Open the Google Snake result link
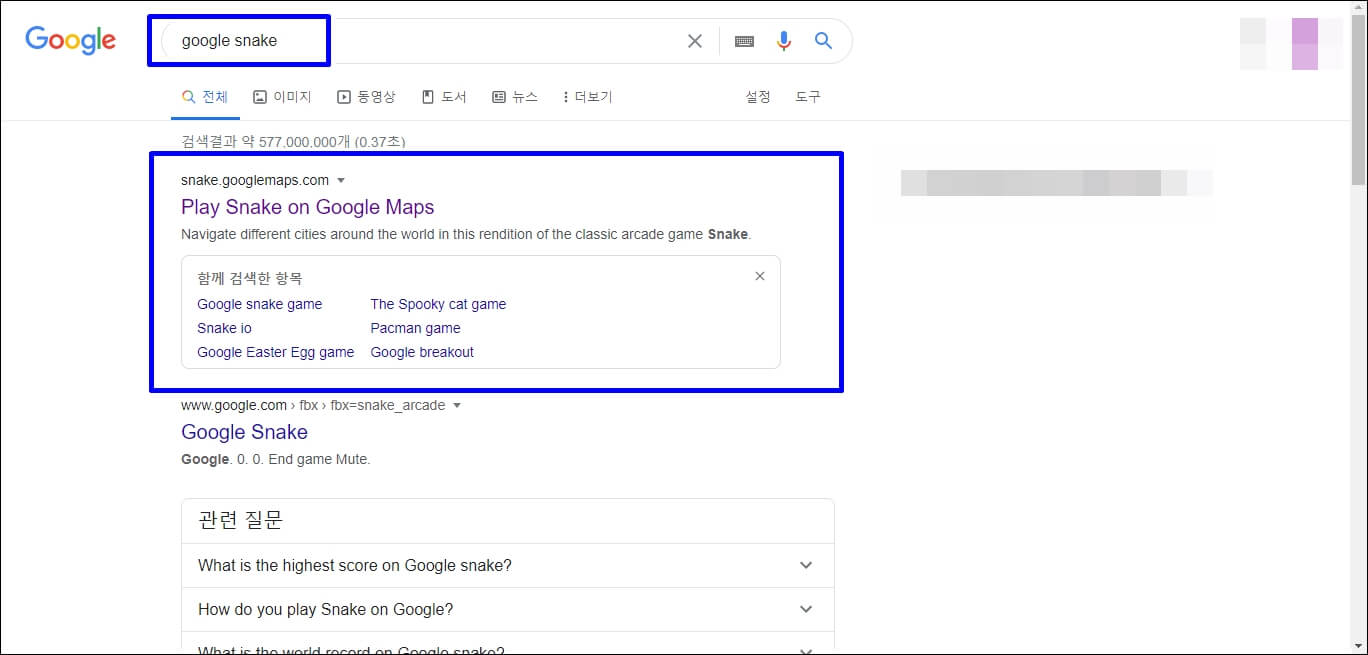 [244, 432]
